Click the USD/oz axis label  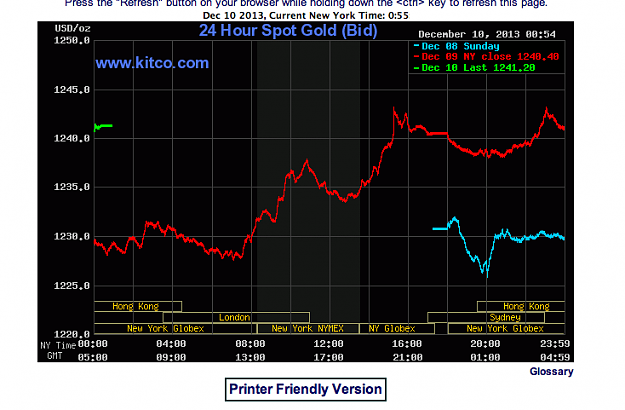[73, 29]
